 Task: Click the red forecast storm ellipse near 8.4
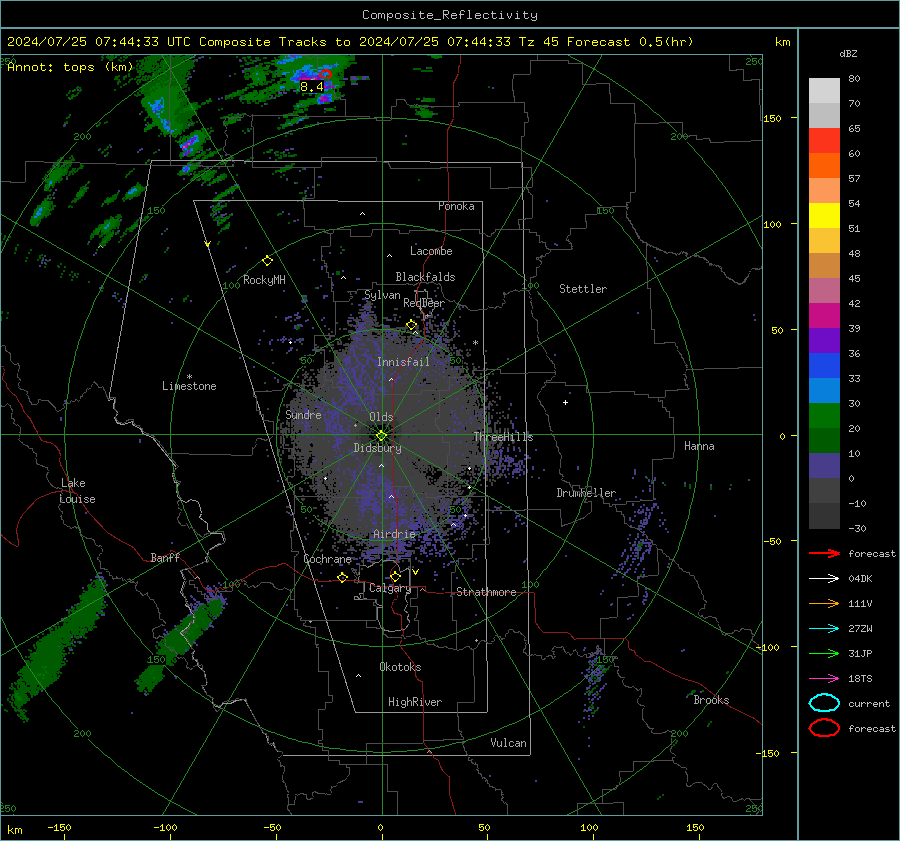tap(325, 74)
